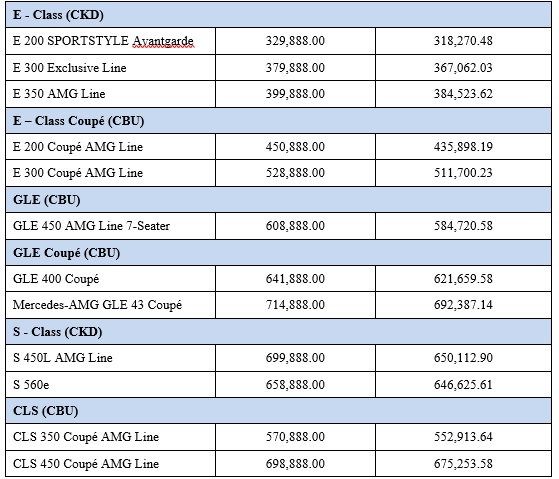Click the price 329,888.00

click(295, 41)
